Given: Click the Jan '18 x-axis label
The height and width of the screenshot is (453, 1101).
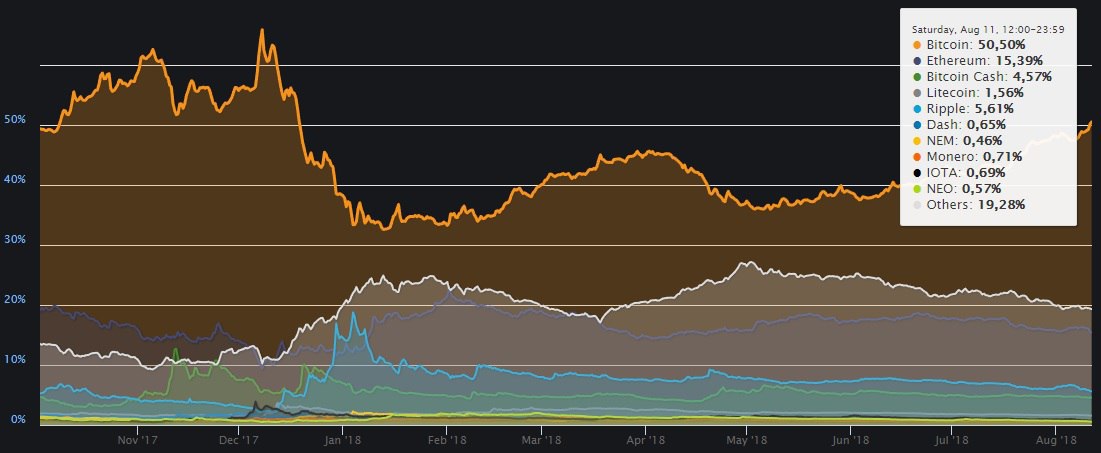Looking at the screenshot, I should [342, 440].
